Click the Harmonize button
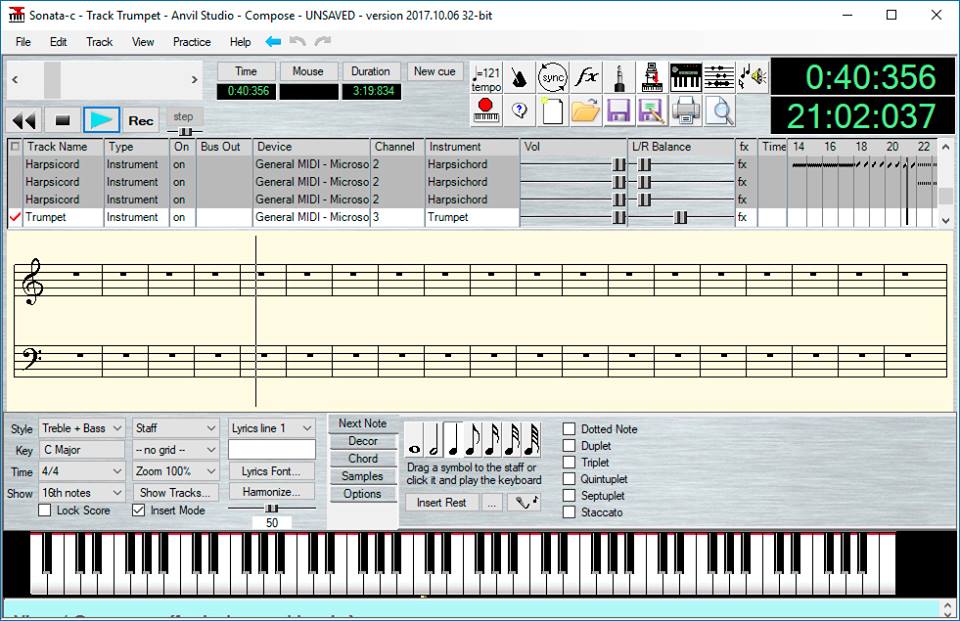 click(x=271, y=492)
